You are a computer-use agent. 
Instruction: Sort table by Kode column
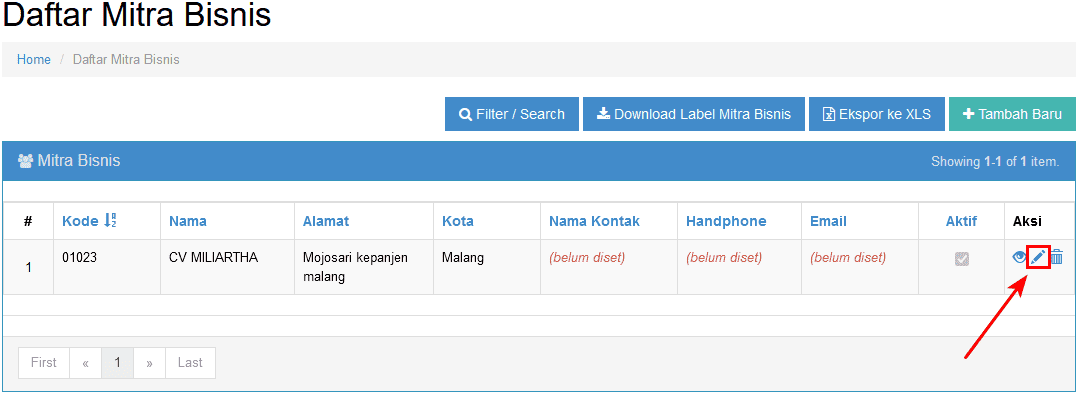(89, 221)
